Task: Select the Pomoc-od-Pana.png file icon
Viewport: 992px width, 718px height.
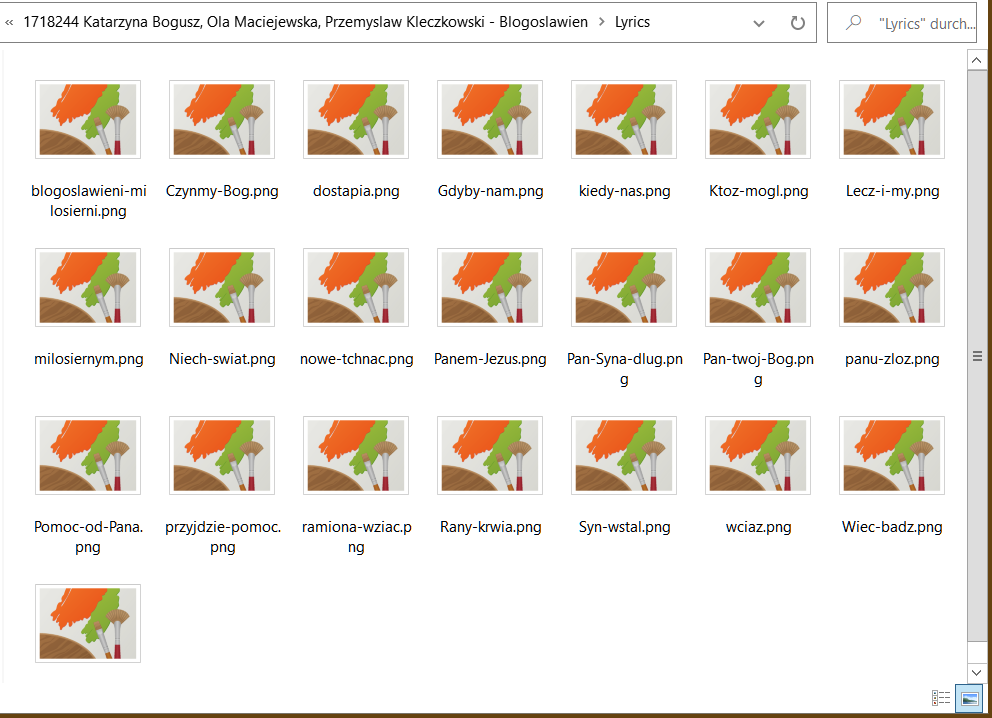Action: pos(88,455)
